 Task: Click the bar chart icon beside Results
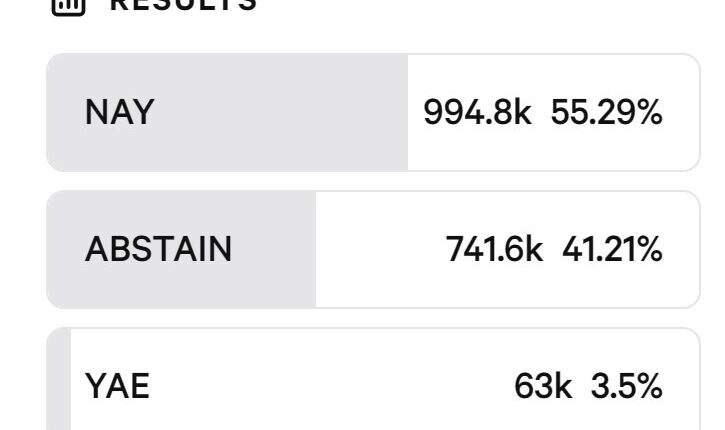pos(67,4)
